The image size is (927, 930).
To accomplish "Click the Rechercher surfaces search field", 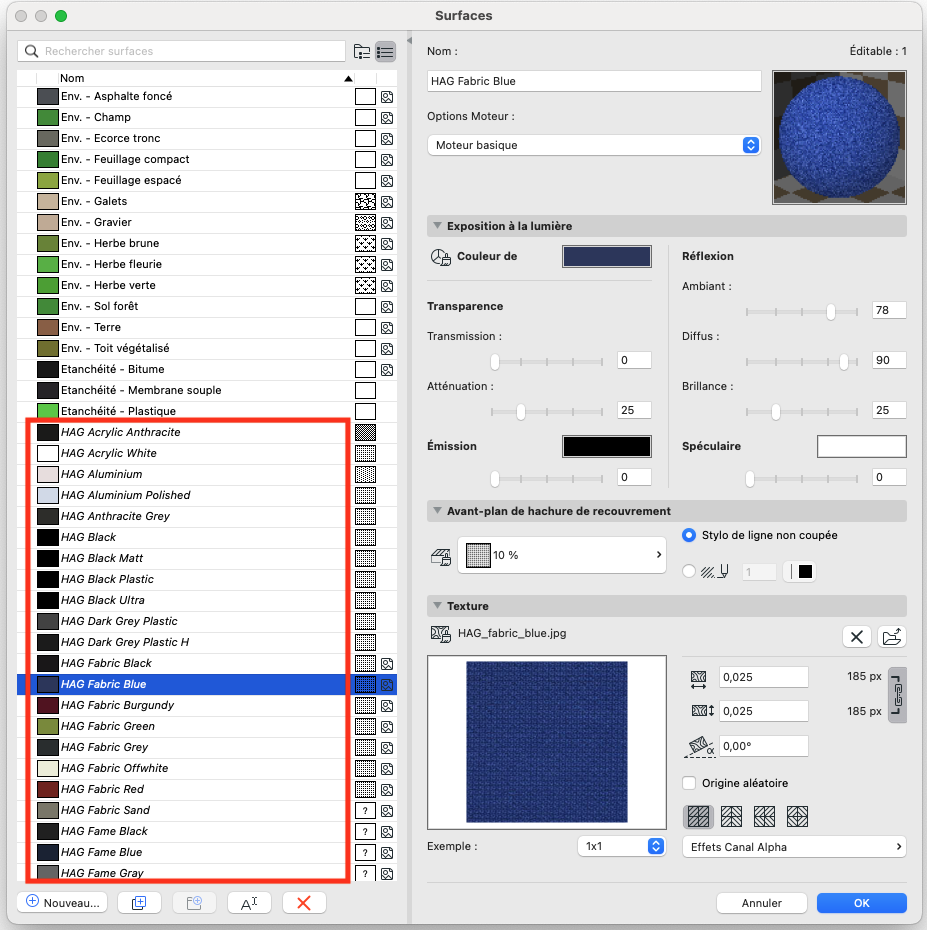I will click(x=181, y=52).
